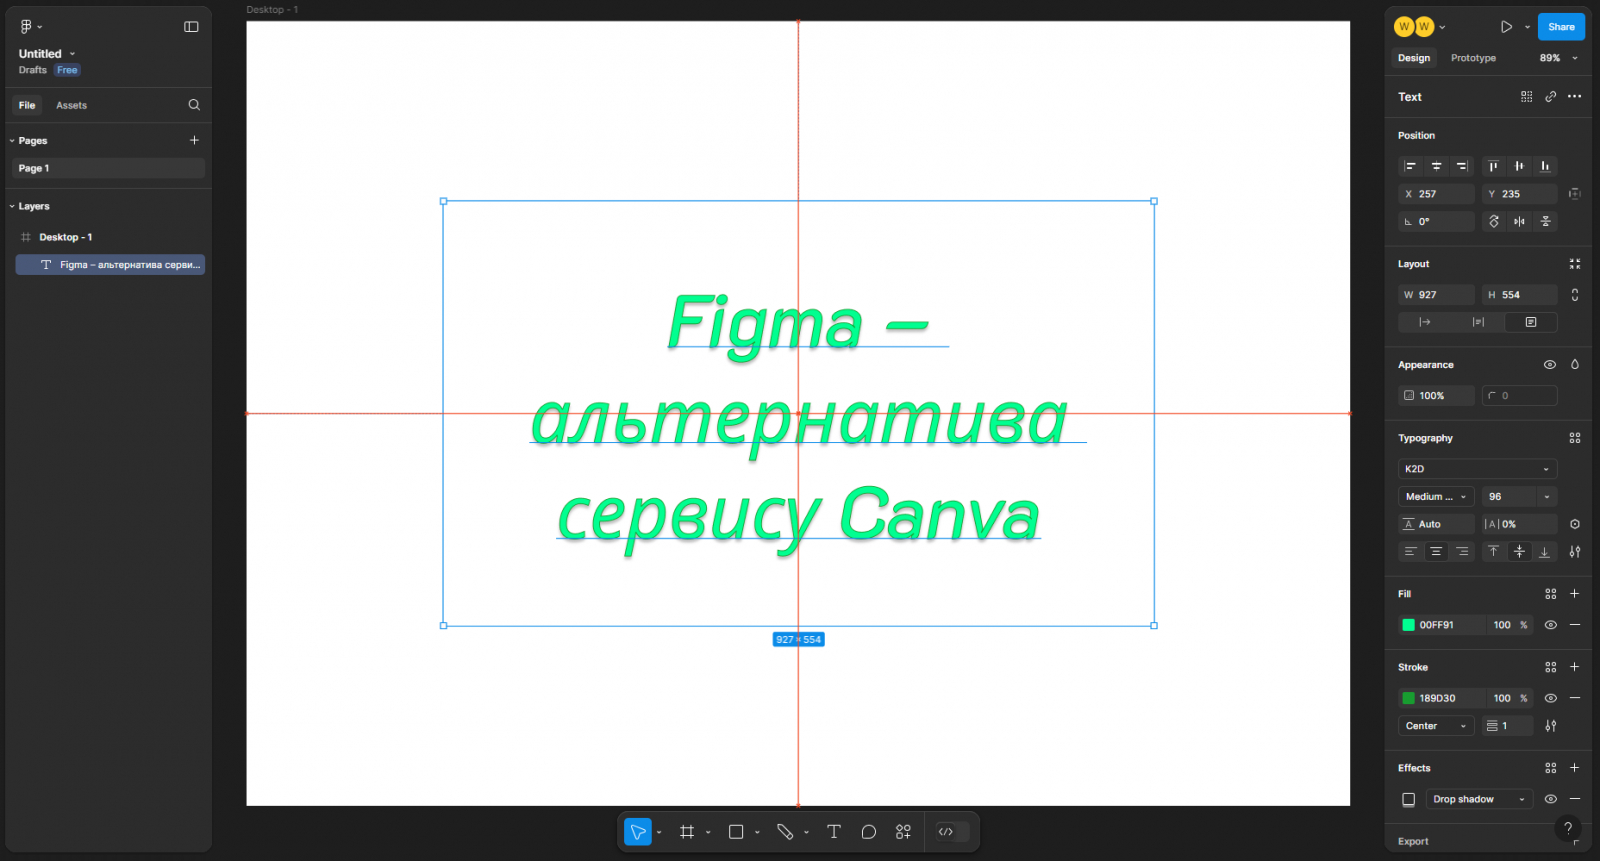Select the Comment tool
Image resolution: width=1600 pixels, height=861 pixels.
(x=869, y=831)
